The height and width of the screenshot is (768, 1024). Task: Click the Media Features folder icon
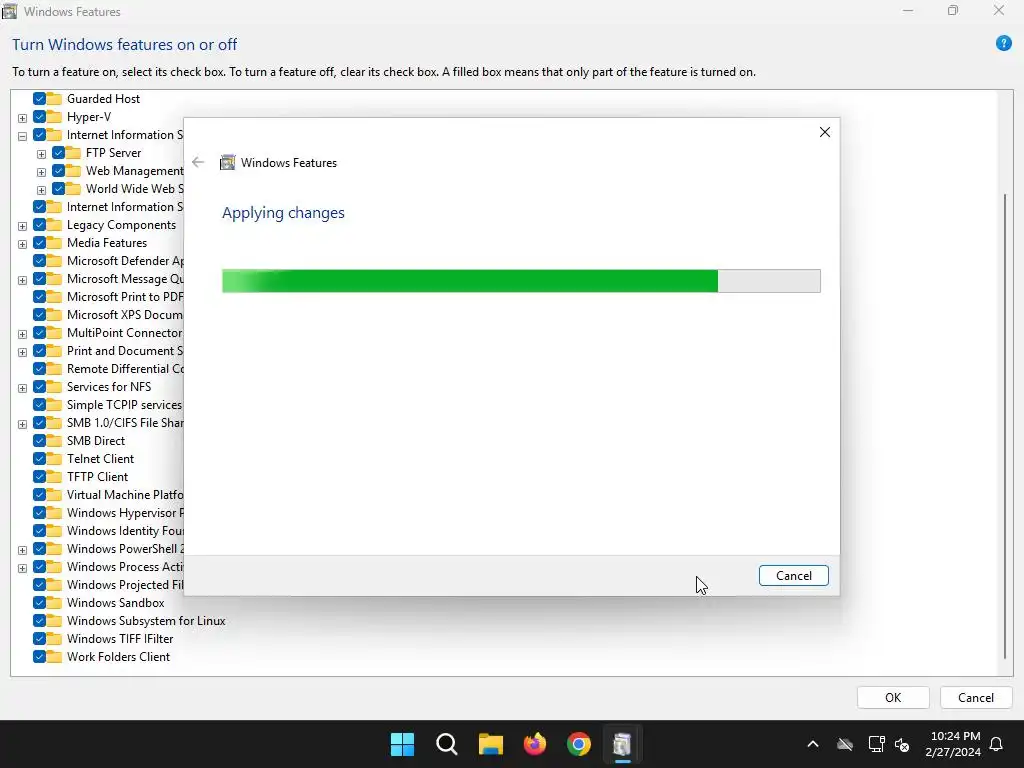click(x=55, y=243)
